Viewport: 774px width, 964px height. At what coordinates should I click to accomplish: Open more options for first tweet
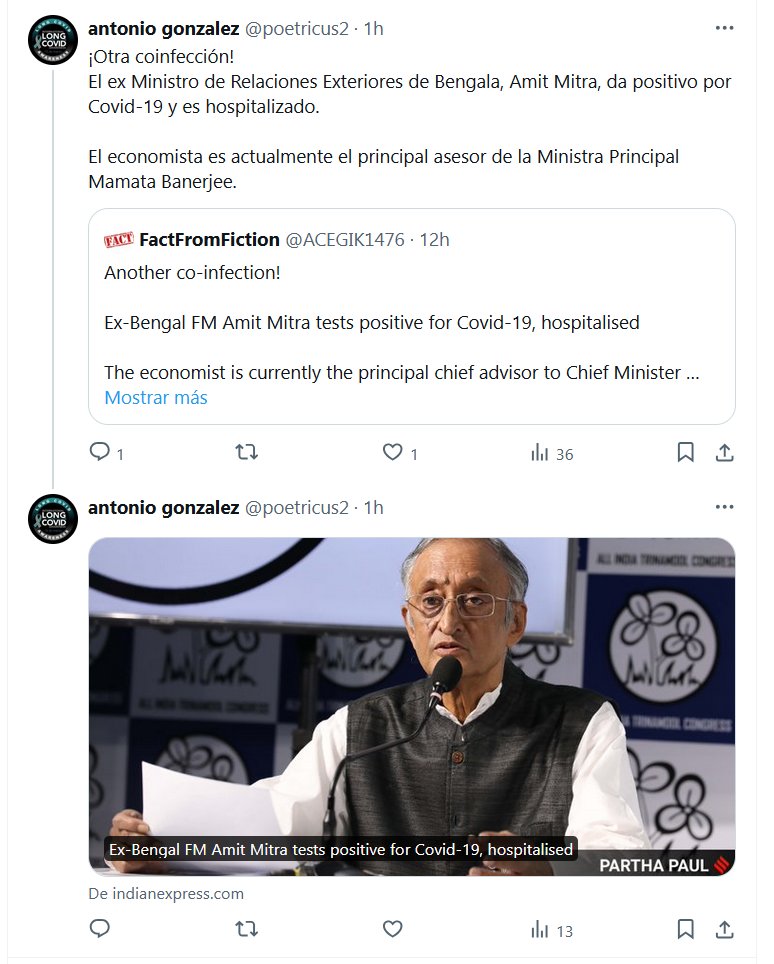click(724, 29)
